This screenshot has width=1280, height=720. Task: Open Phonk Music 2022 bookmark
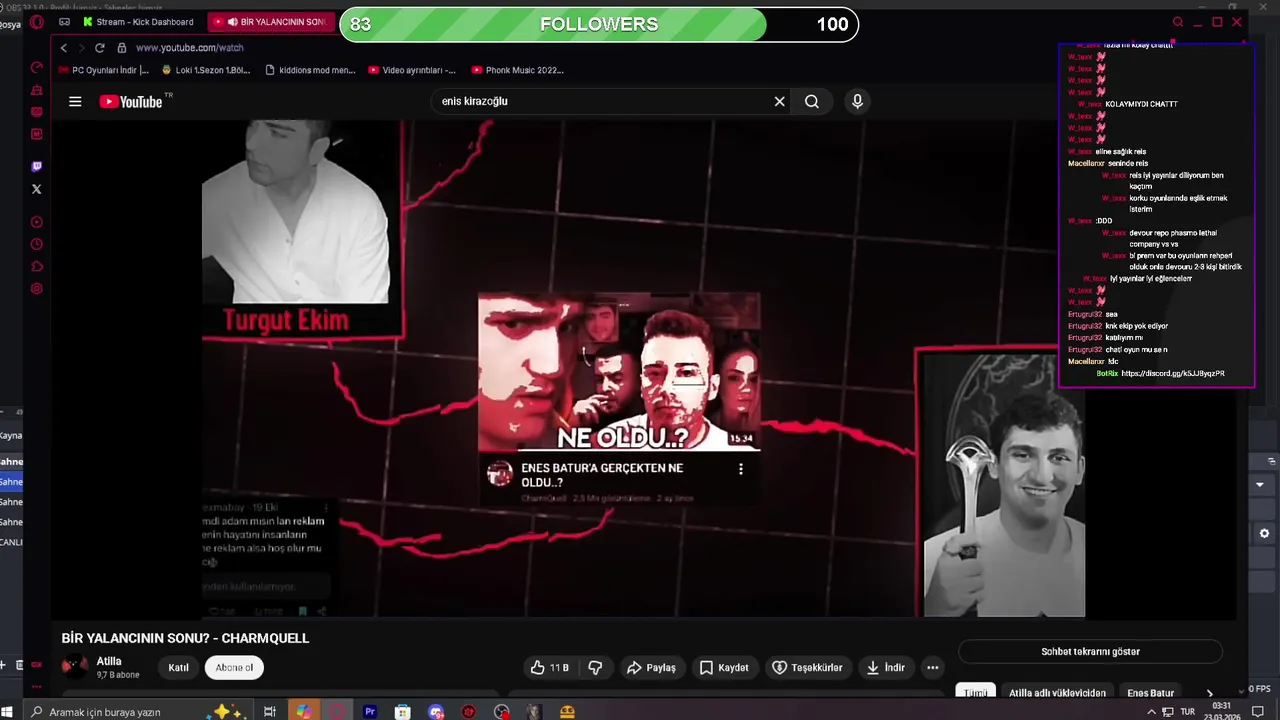click(x=518, y=70)
